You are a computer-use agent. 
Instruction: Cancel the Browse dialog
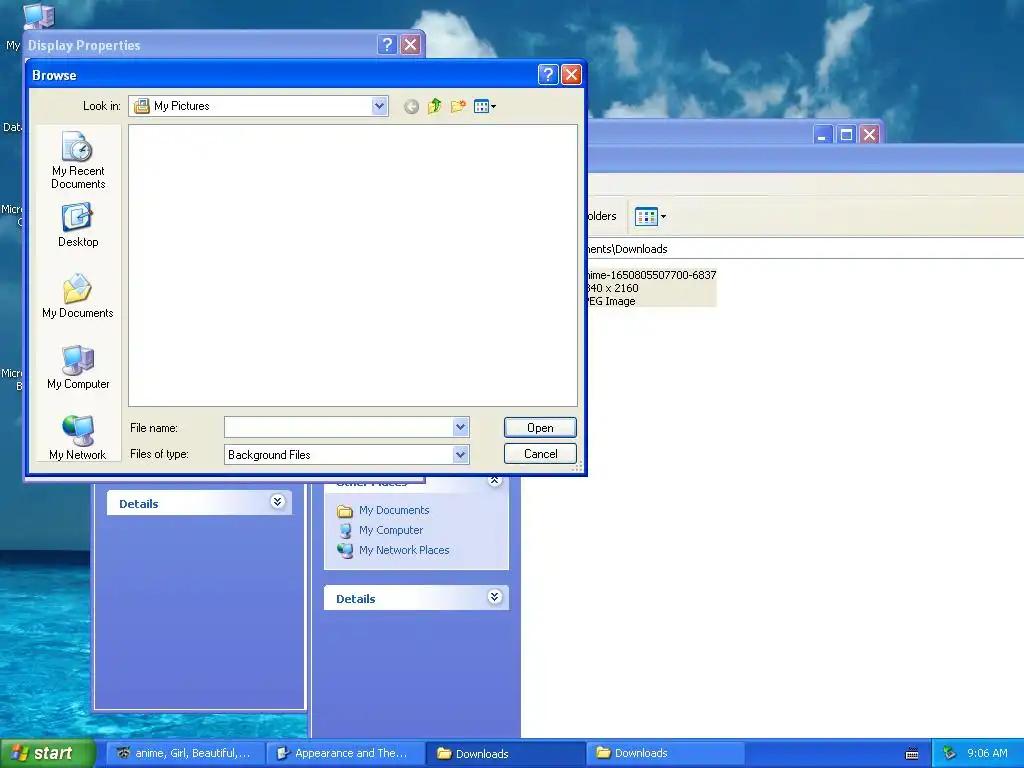pos(540,454)
